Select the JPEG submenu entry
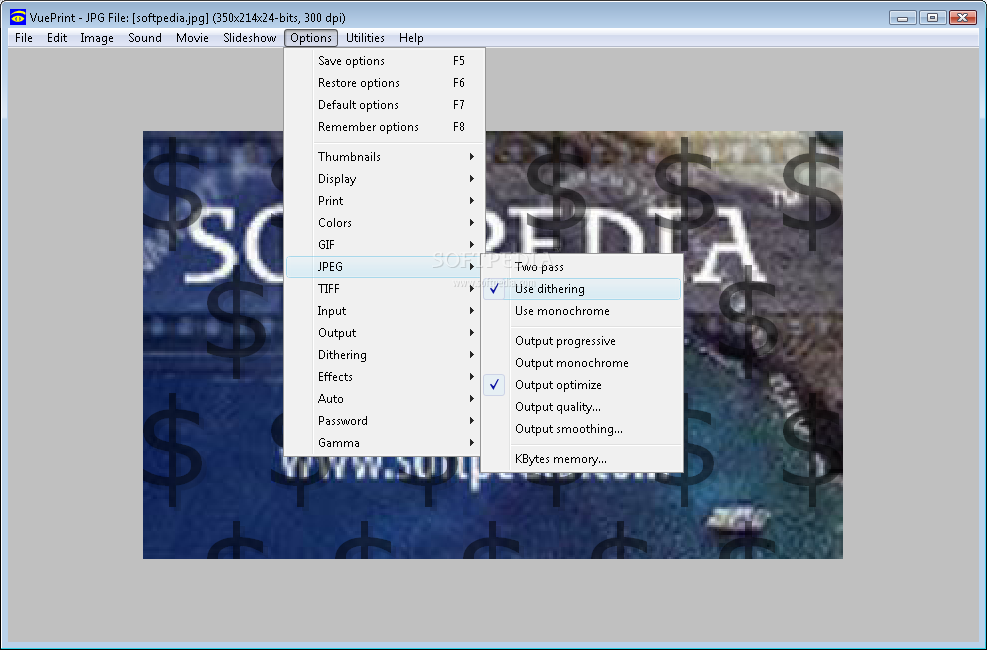 click(385, 267)
